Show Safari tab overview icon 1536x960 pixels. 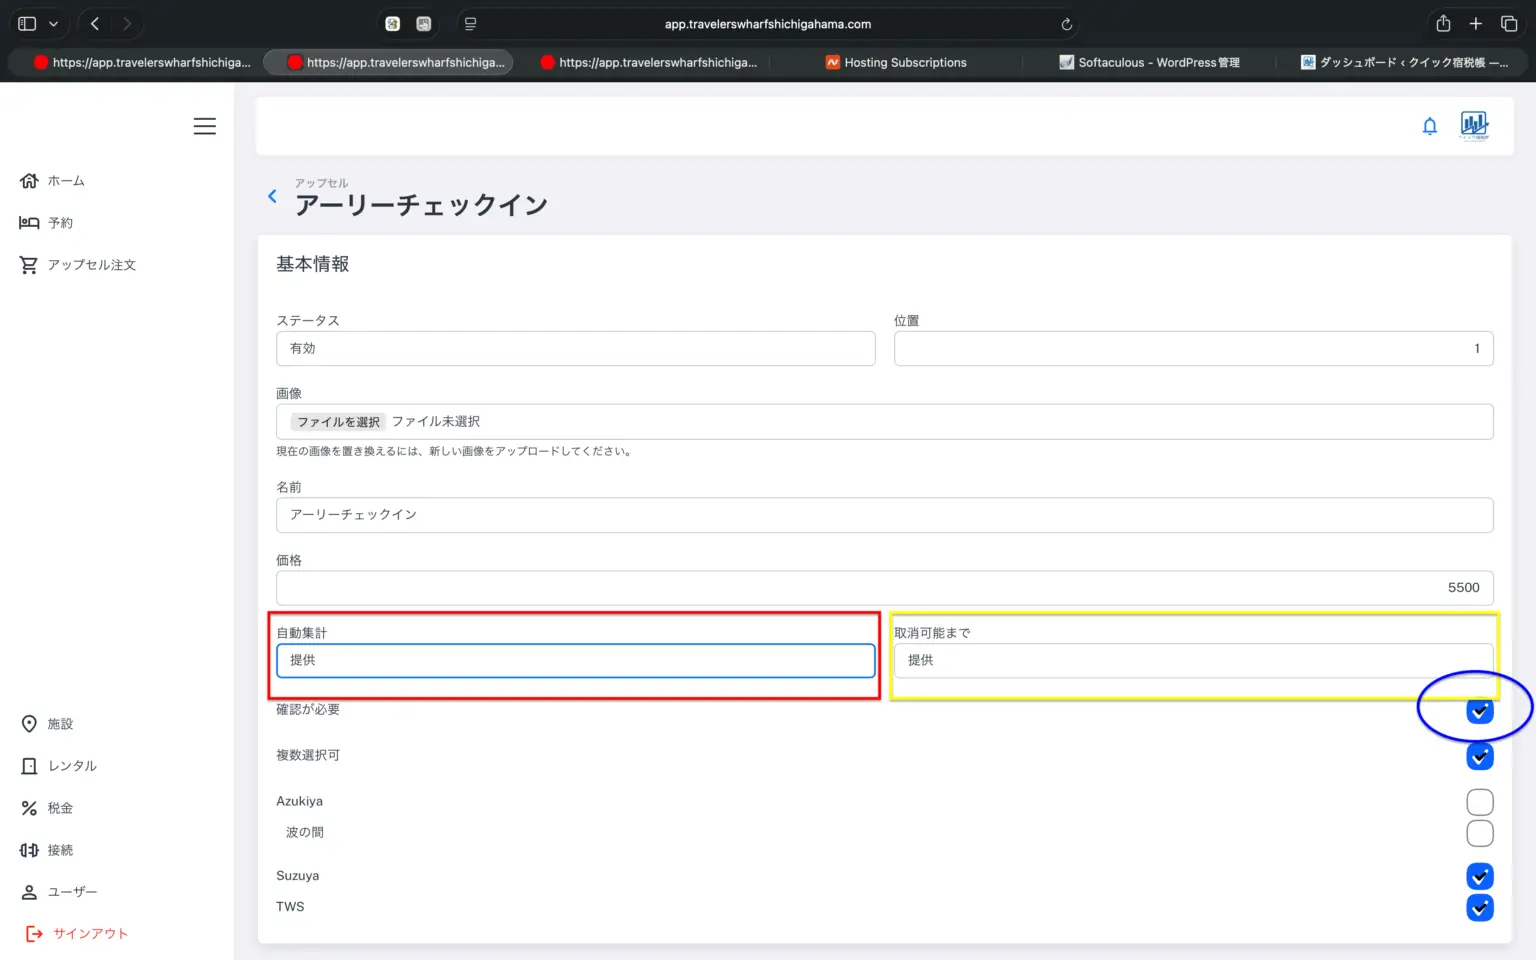pyautogui.click(x=1508, y=24)
